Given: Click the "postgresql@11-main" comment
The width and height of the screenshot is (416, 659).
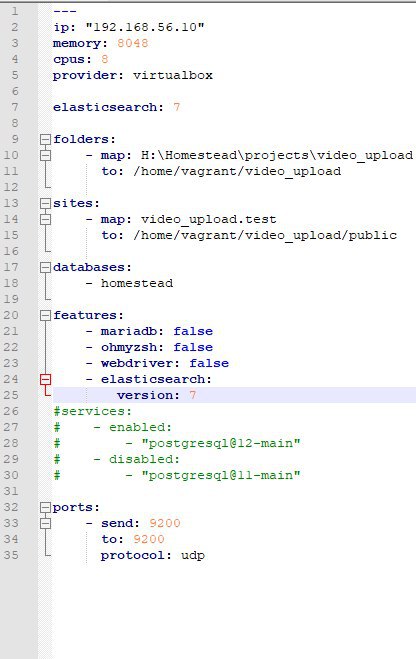Looking at the screenshot, I should [221, 475].
